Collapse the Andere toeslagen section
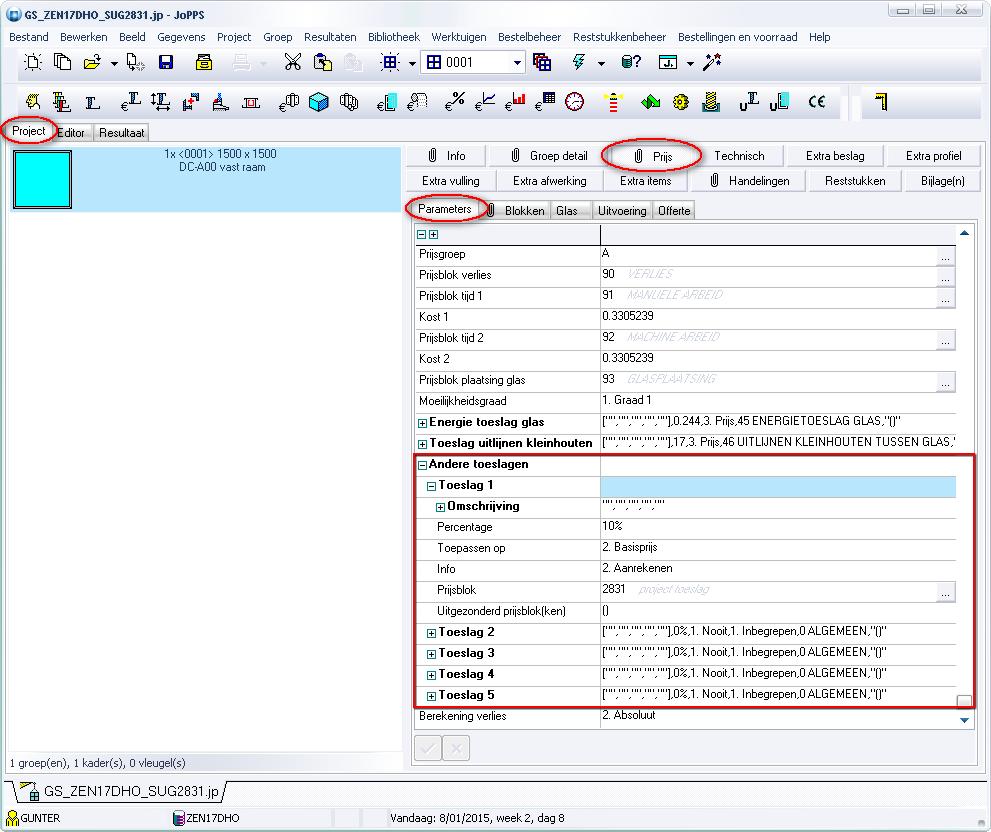991x832 pixels. [422, 465]
